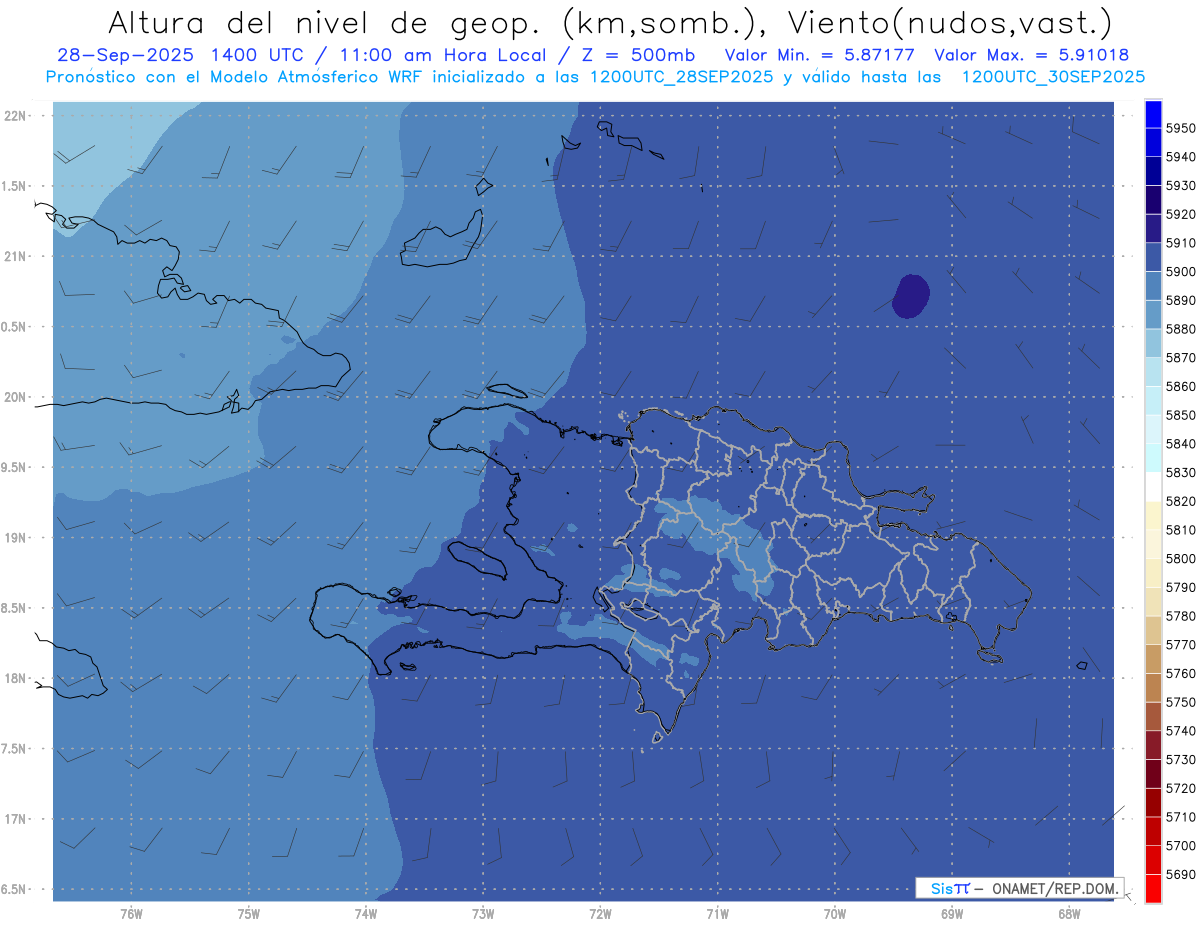Click the 5700 colorbar label
The image size is (1200, 927).
point(1180,845)
